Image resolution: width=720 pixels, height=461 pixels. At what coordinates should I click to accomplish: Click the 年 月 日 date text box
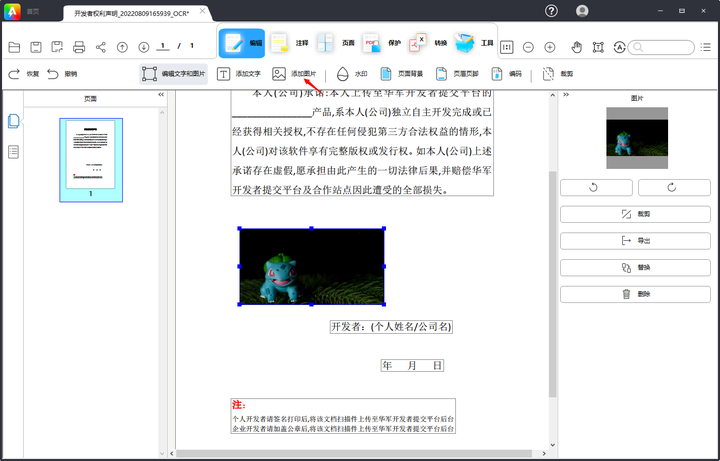[412, 365]
